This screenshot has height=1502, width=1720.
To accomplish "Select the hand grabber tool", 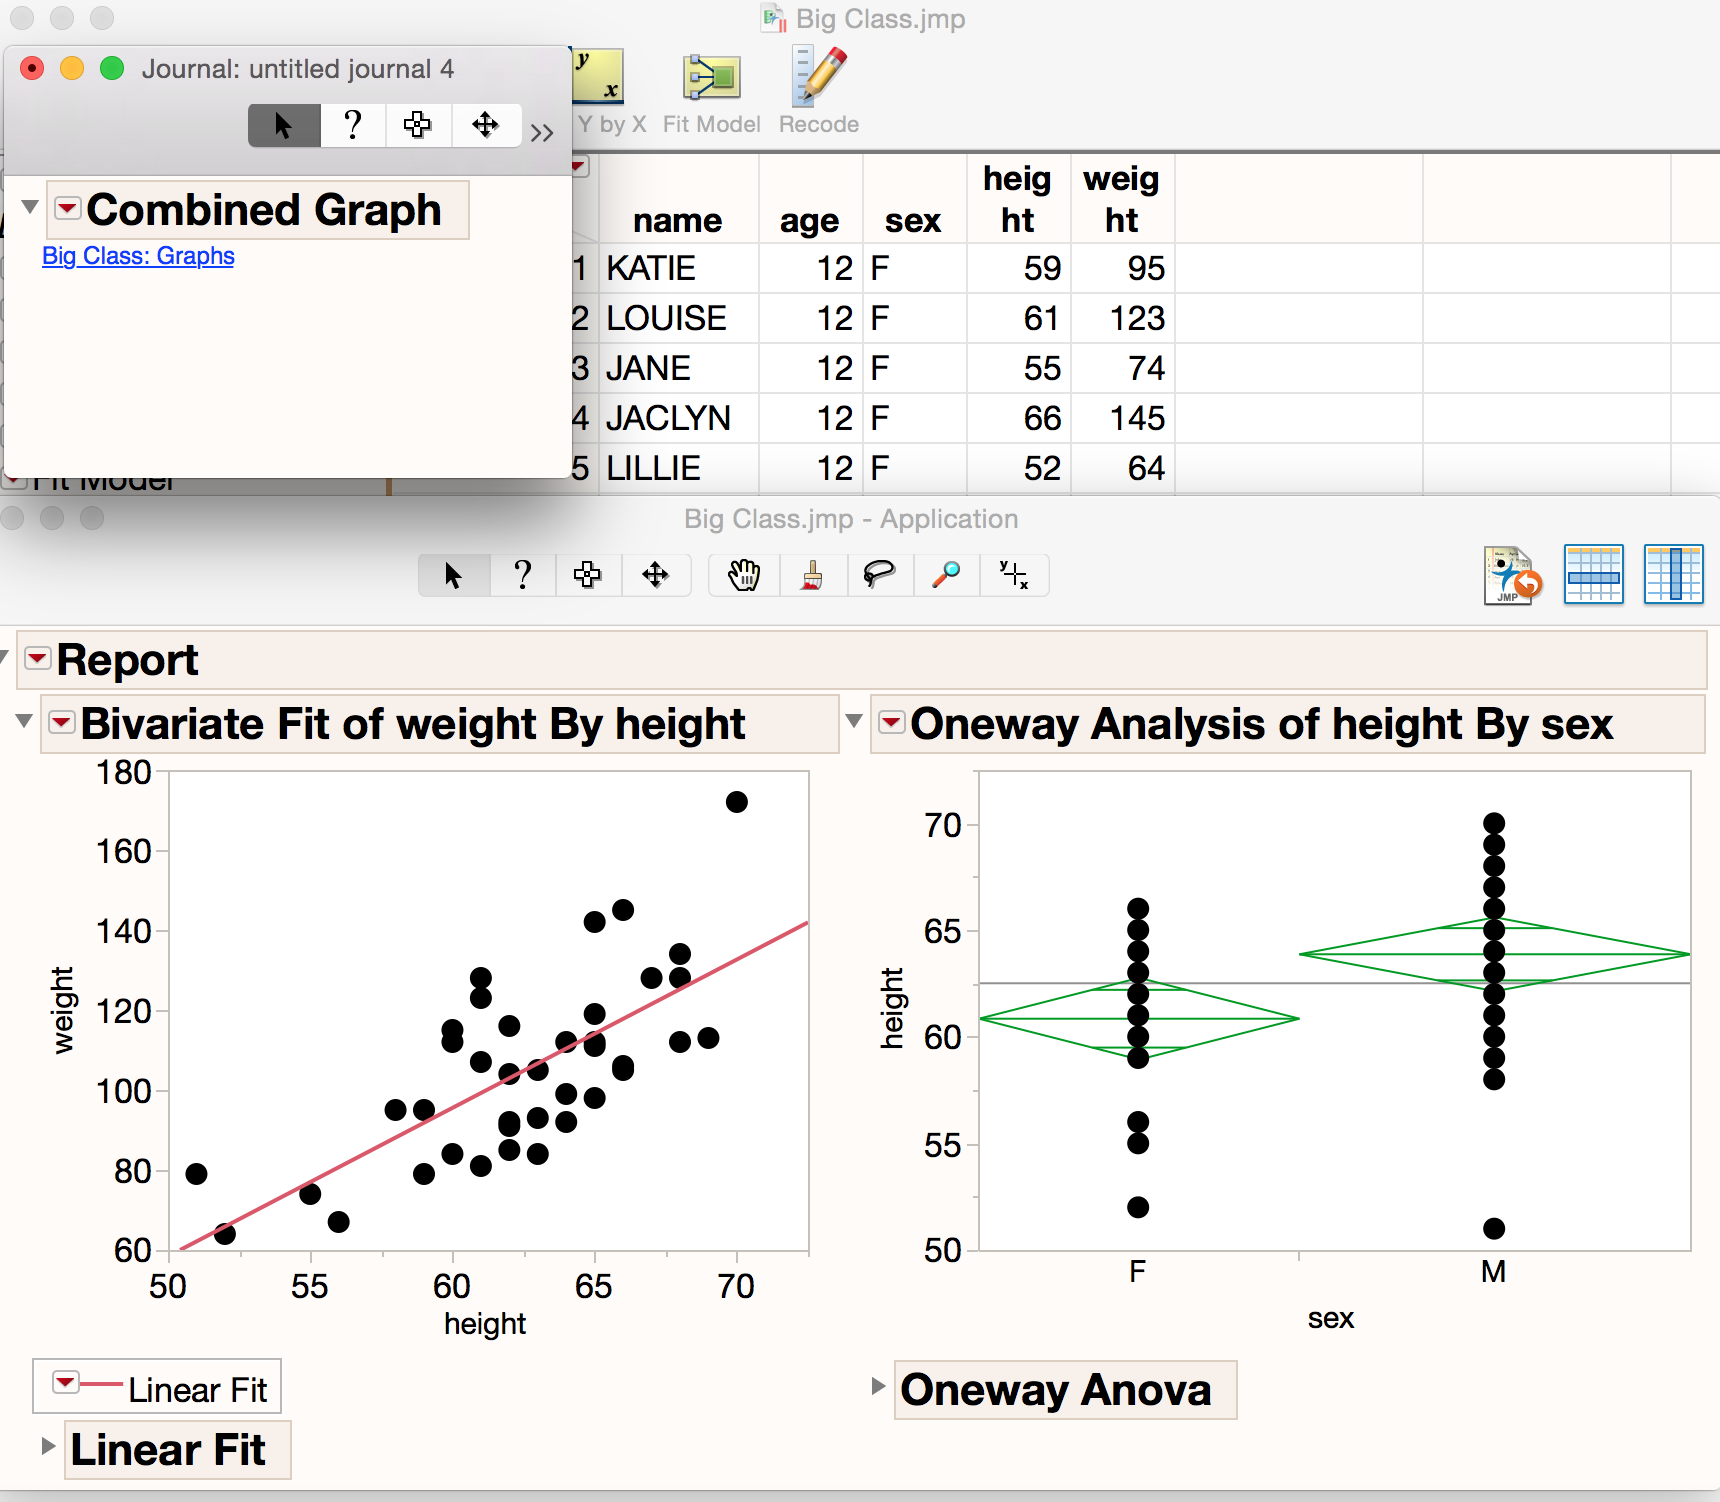I will coord(743,575).
